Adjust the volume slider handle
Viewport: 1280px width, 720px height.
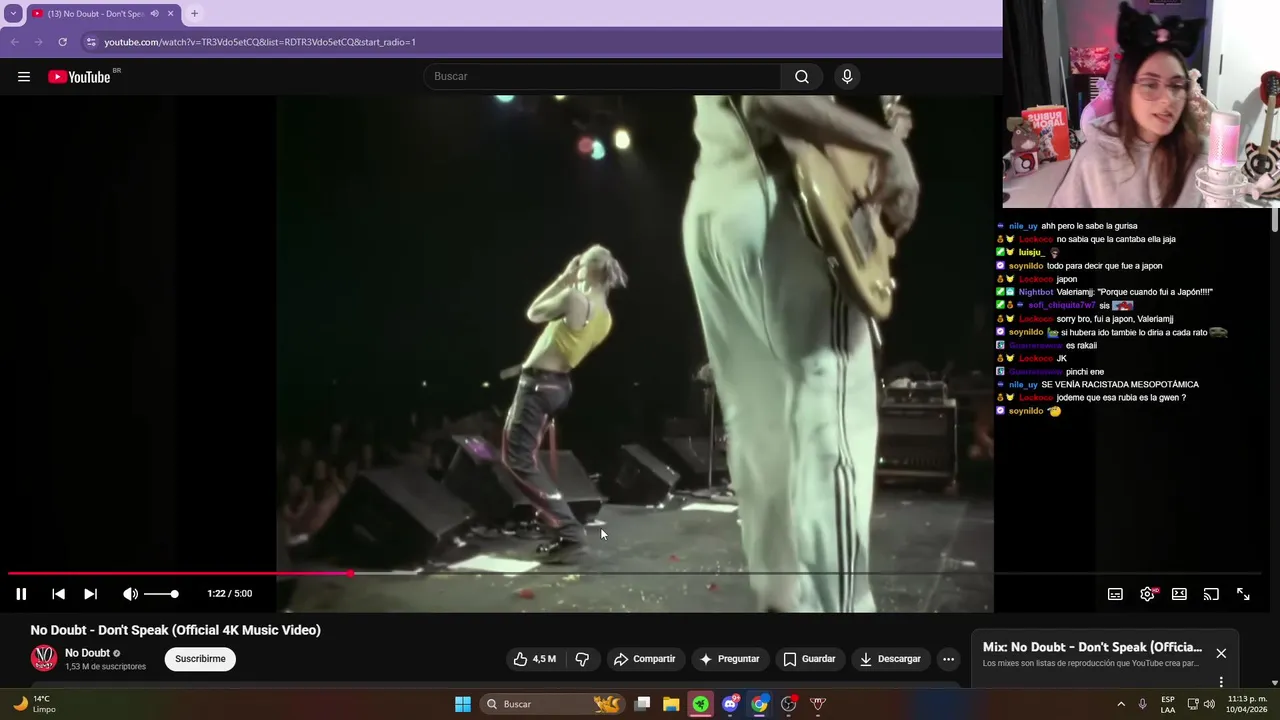tap(174, 594)
